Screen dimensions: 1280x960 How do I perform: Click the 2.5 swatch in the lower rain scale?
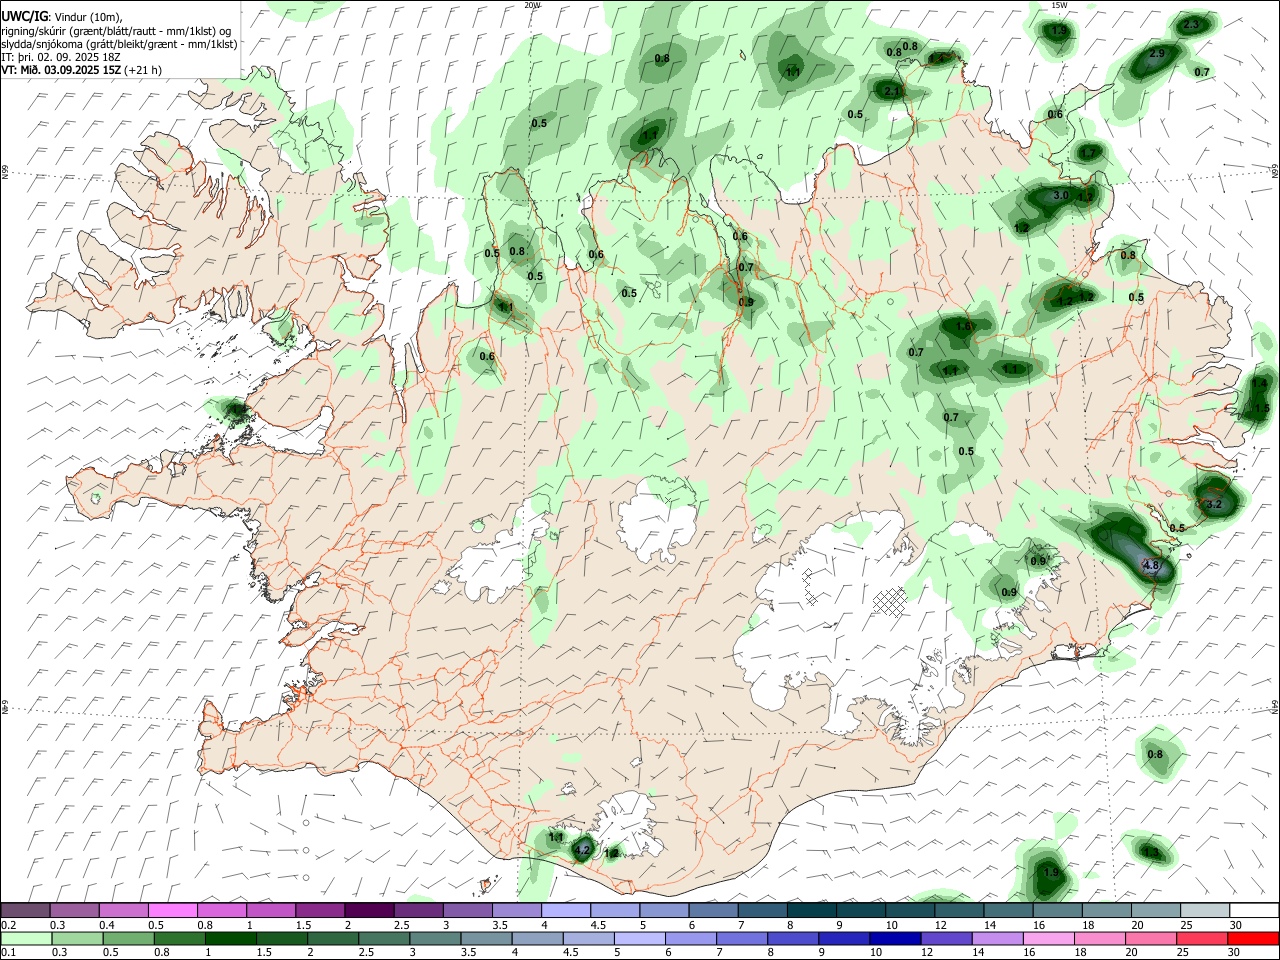[386, 939]
